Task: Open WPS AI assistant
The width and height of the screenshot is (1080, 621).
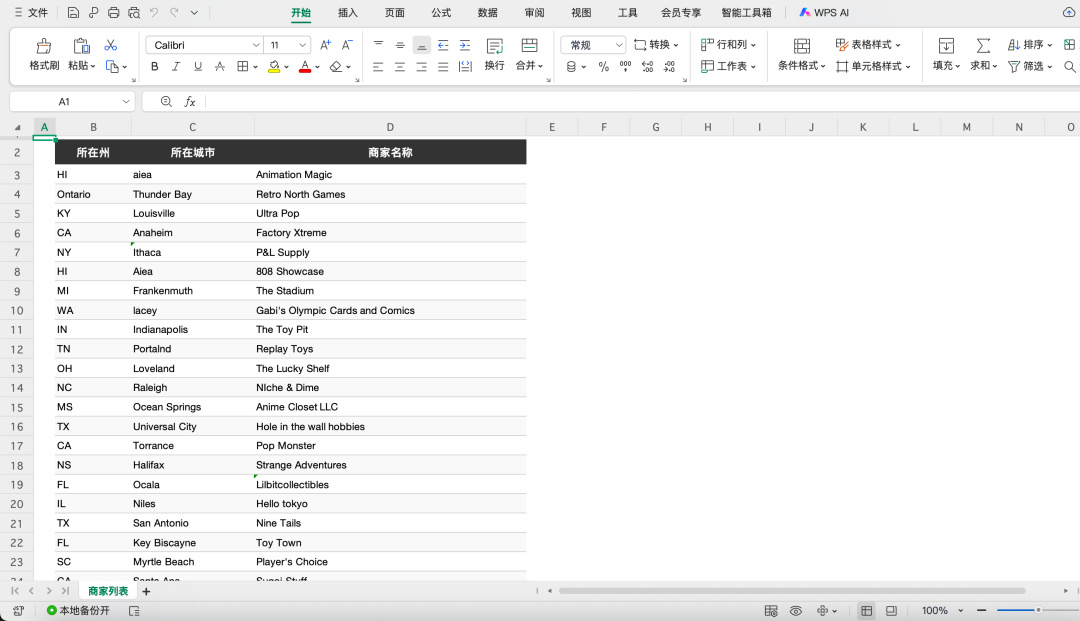Action: pos(824,12)
